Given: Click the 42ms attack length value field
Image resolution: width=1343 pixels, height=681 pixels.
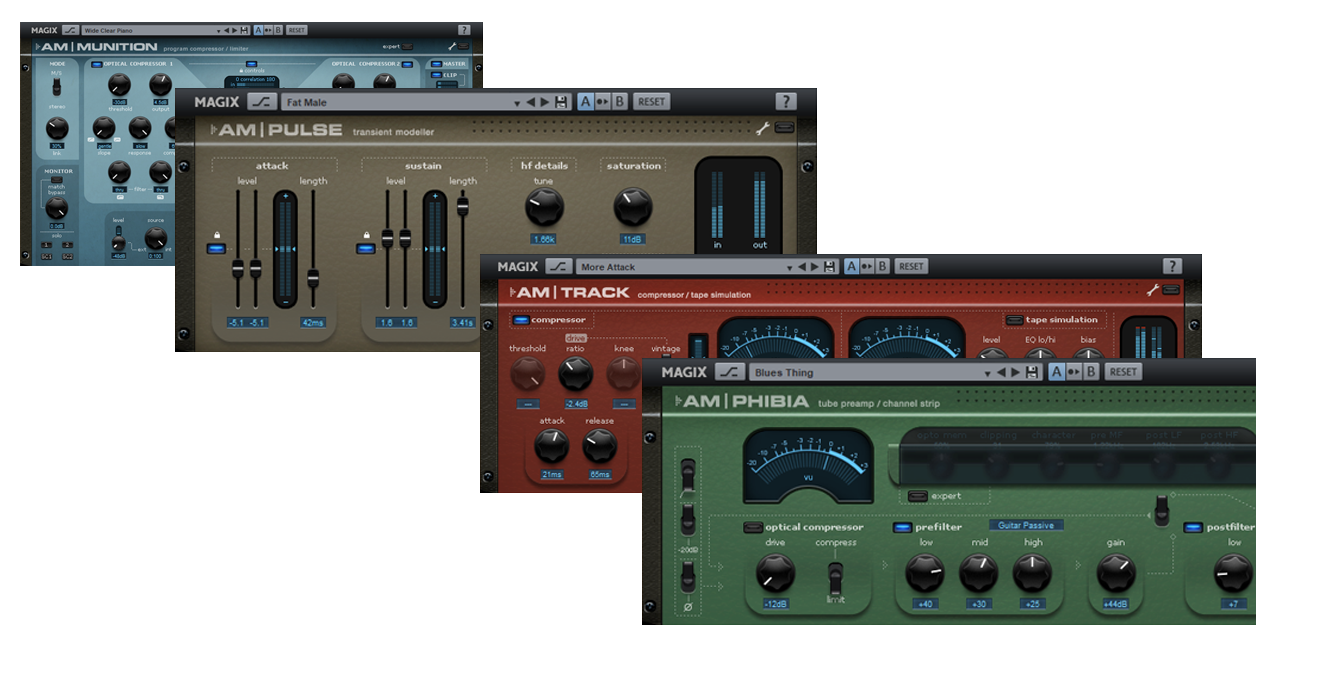Looking at the screenshot, I should 313,323.
